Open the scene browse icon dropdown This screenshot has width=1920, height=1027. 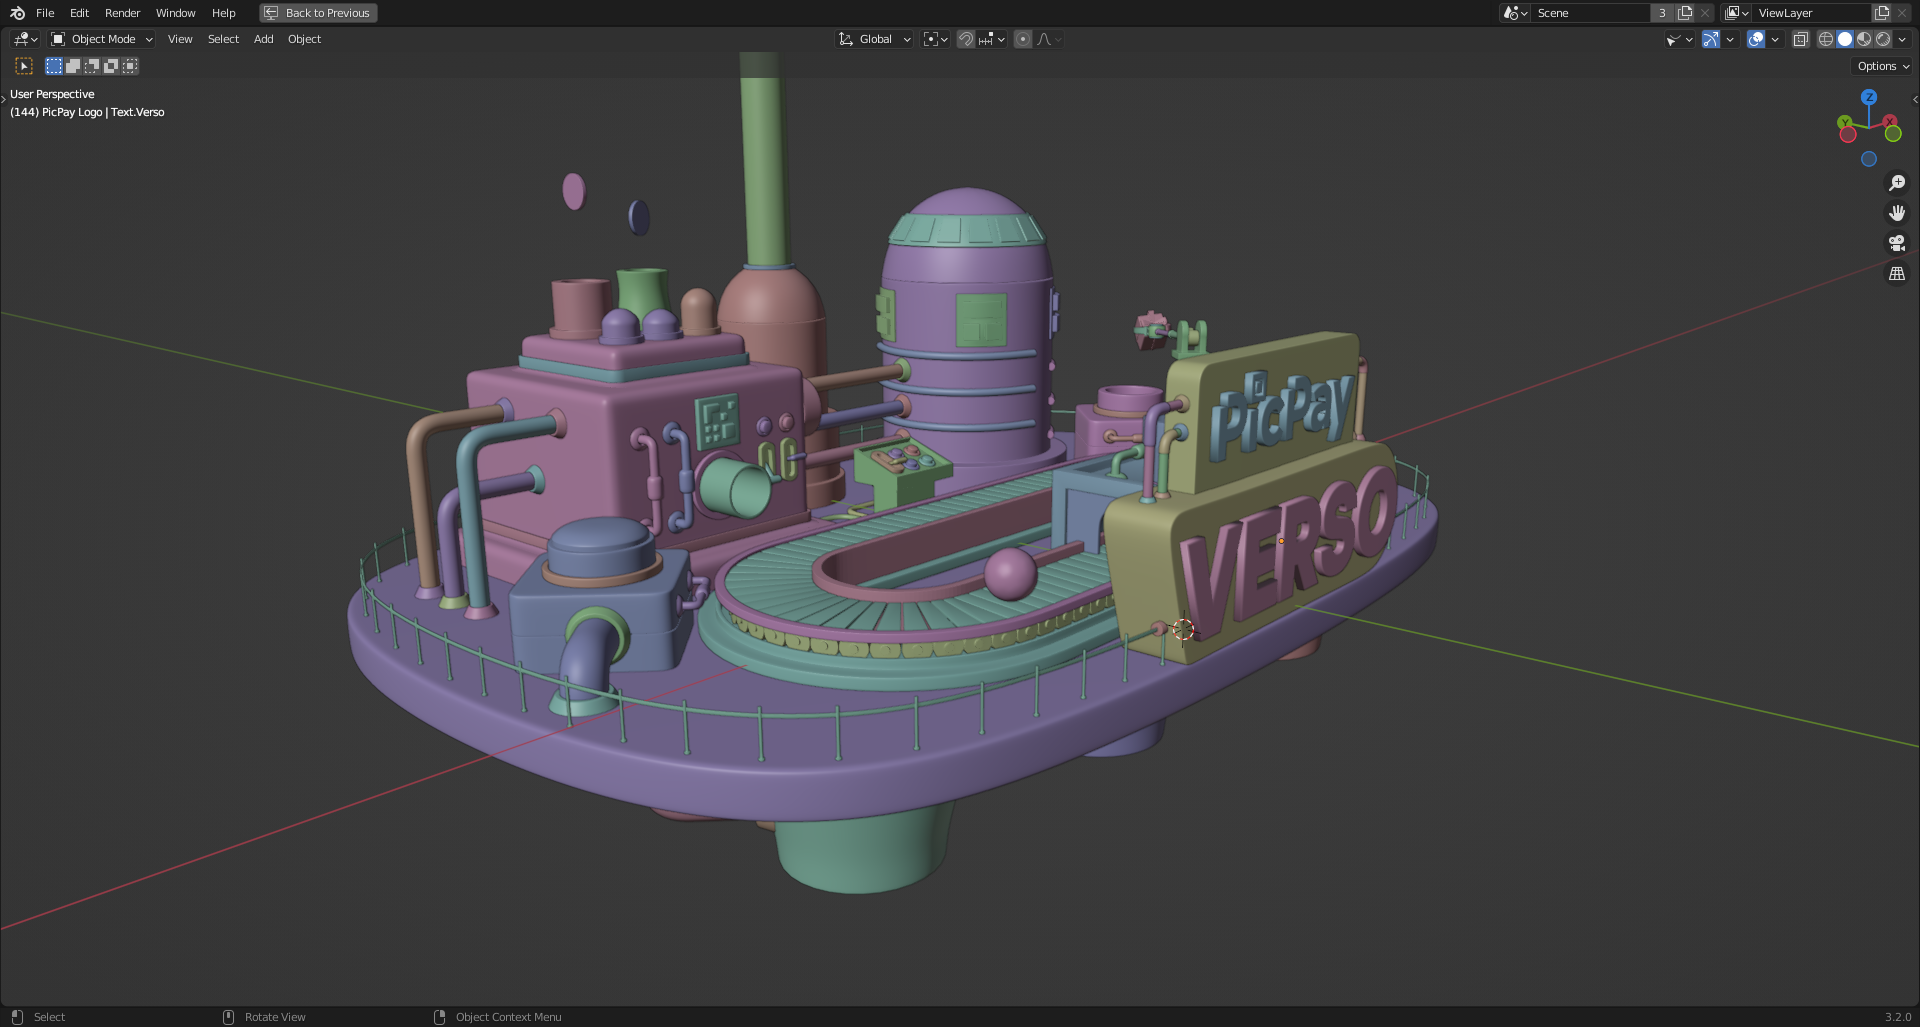[1515, 13]
